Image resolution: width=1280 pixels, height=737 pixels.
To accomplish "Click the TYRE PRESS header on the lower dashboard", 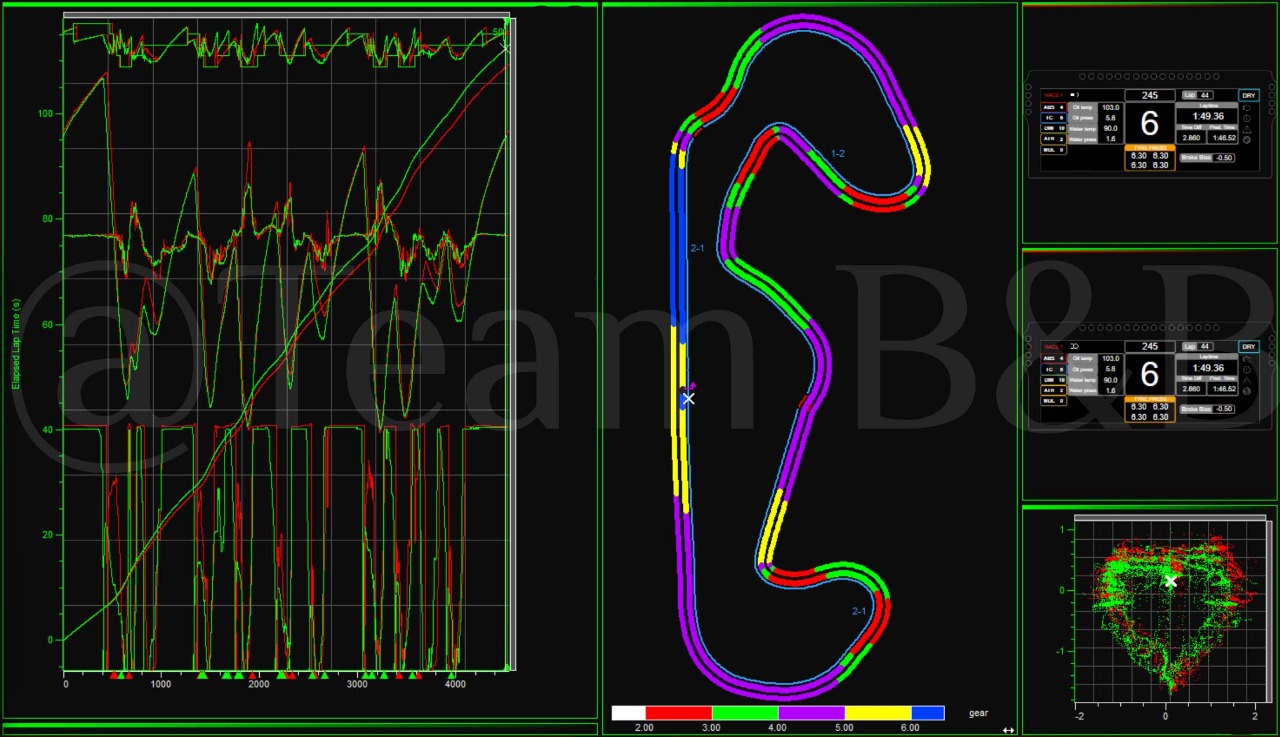I will (x=1150, y=399).
